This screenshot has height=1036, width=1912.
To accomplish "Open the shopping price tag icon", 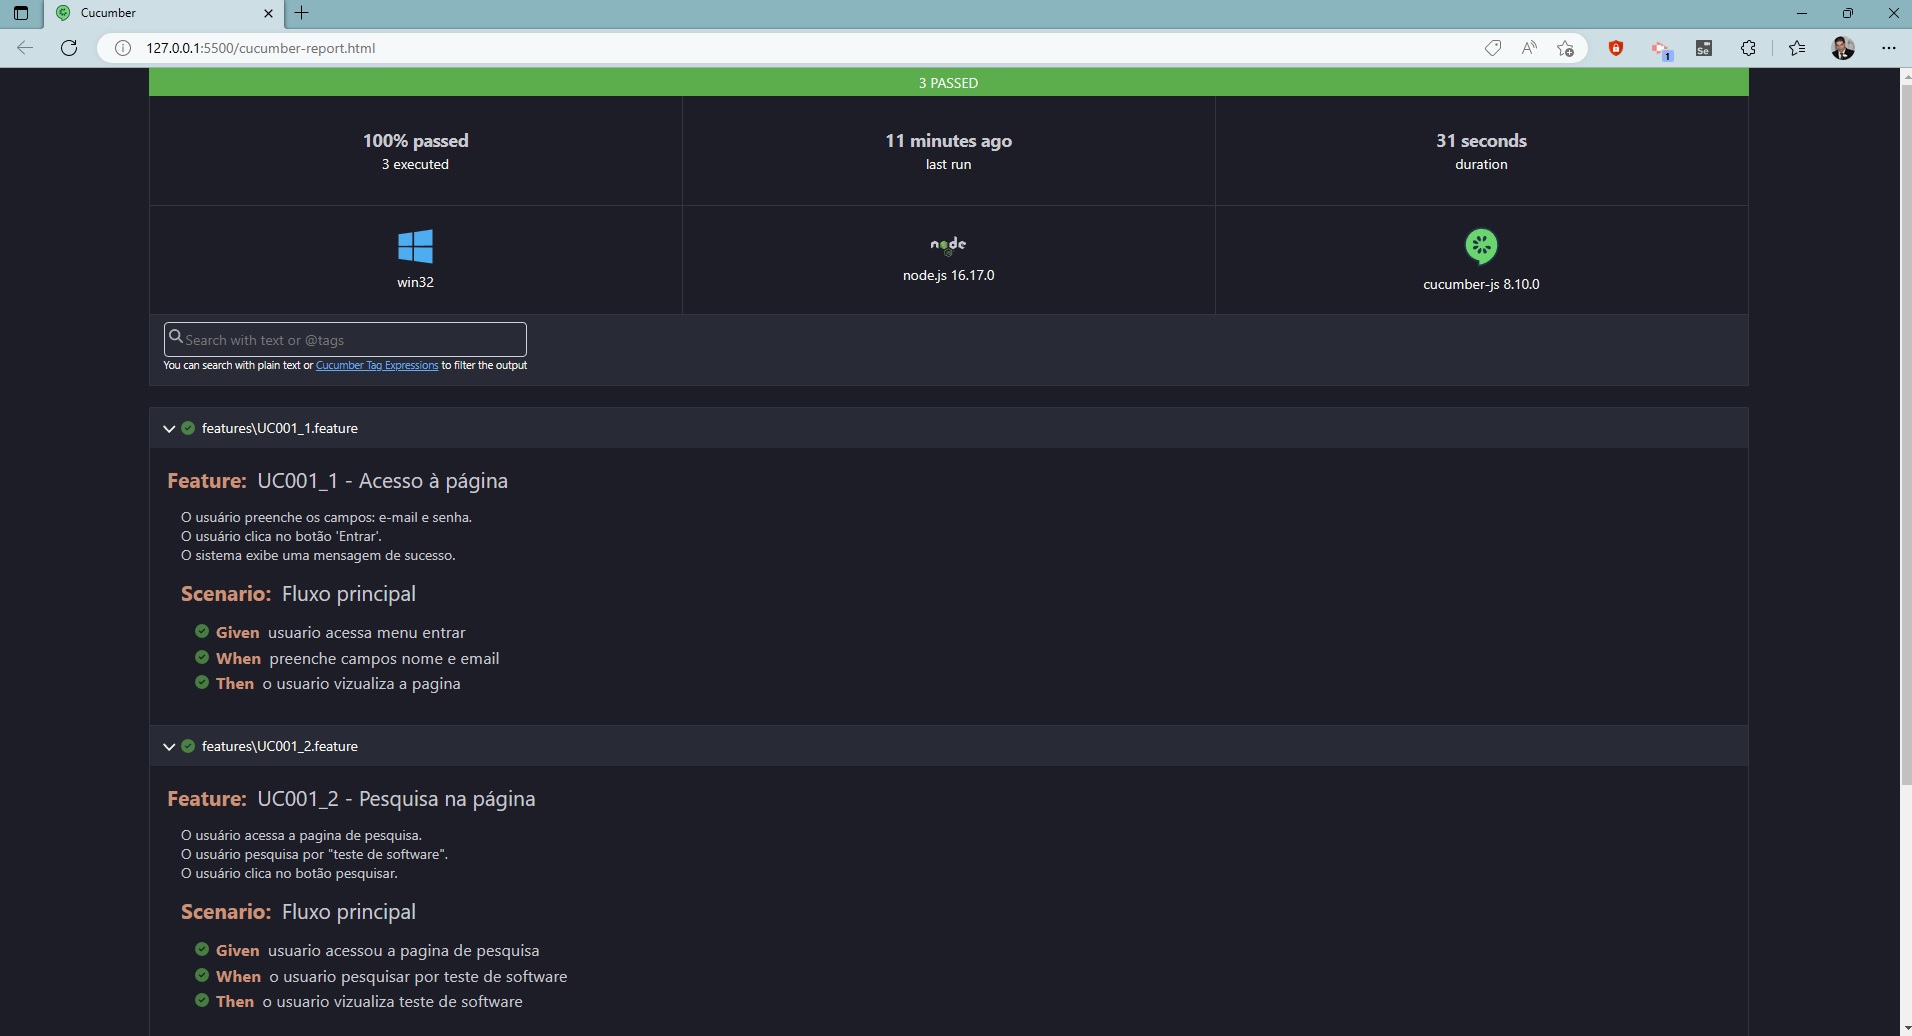I will pos(1493,48).
